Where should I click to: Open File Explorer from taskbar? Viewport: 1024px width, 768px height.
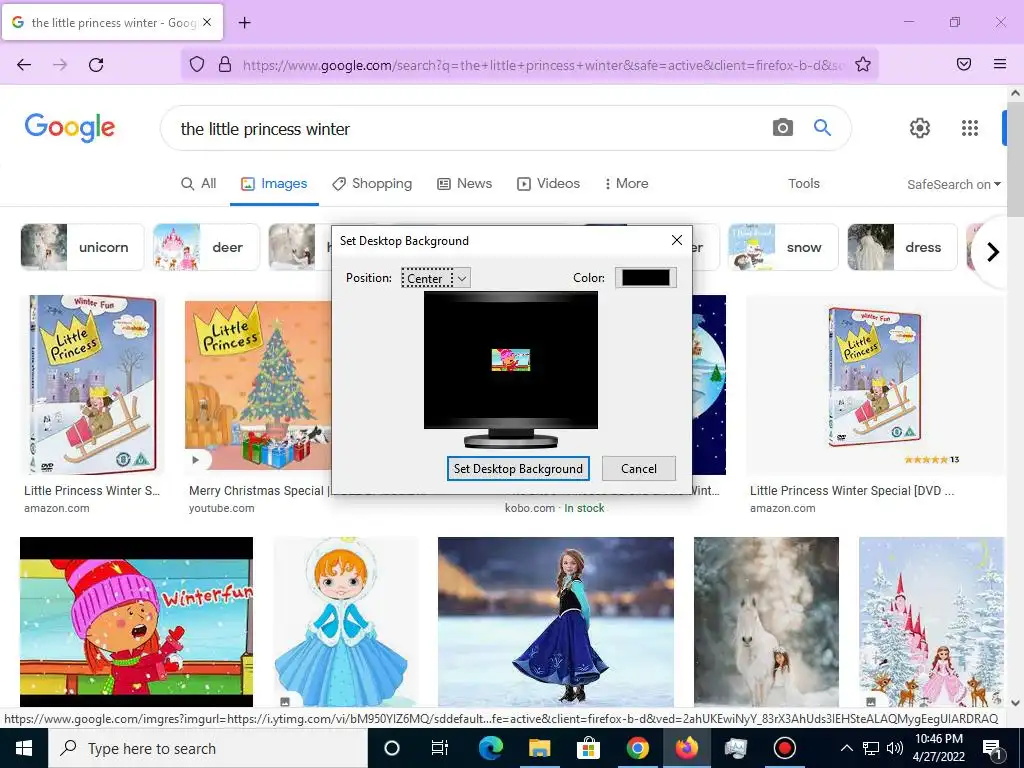point(539,748)
